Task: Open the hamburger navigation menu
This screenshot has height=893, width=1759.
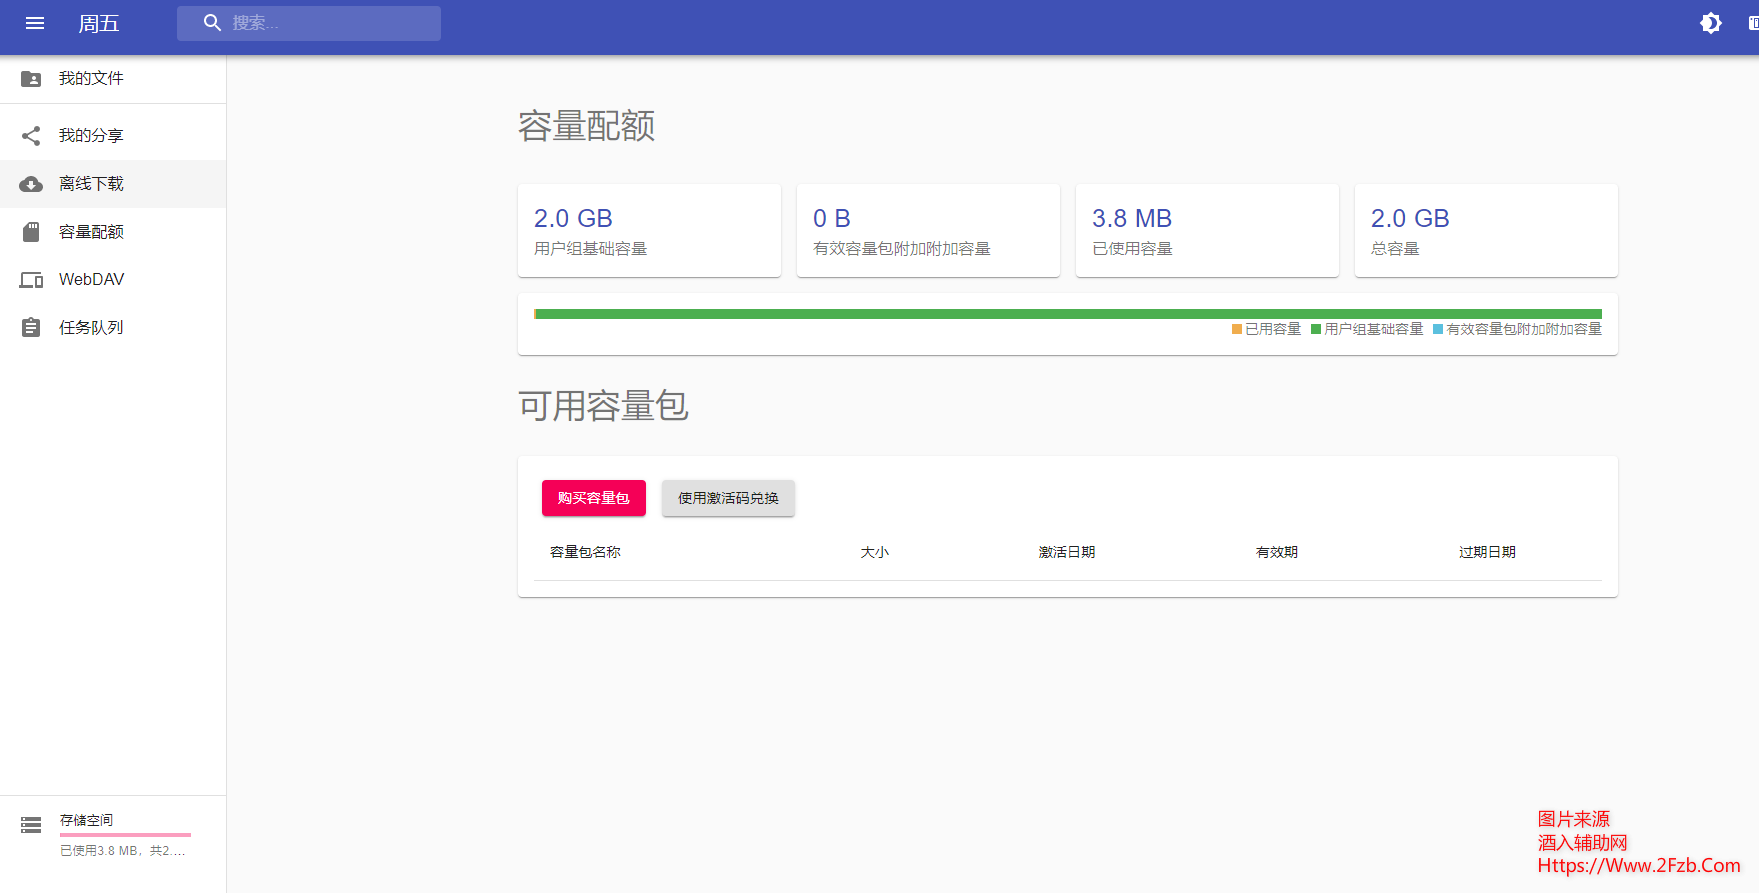Action: [x=35, y=23]
